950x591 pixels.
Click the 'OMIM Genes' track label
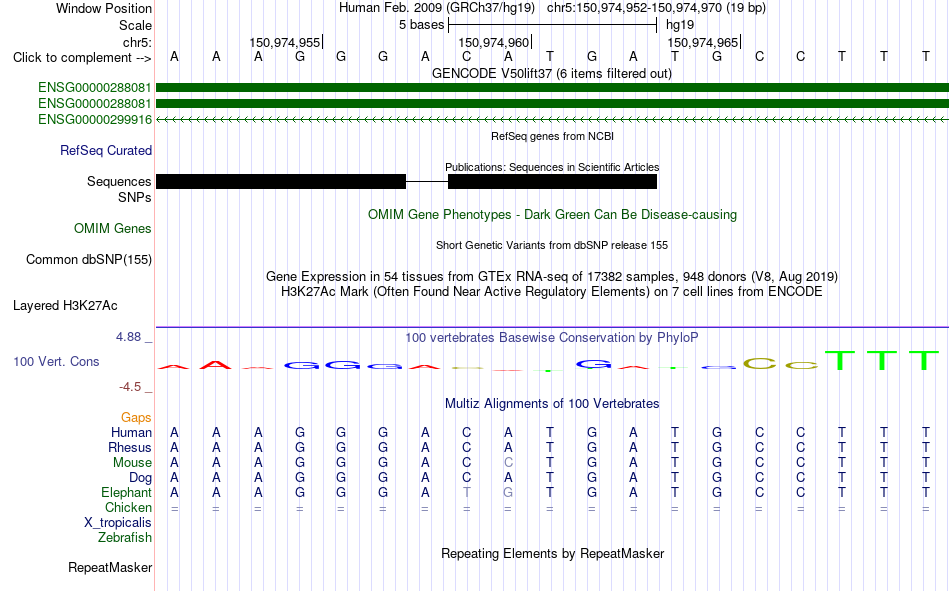112,229
